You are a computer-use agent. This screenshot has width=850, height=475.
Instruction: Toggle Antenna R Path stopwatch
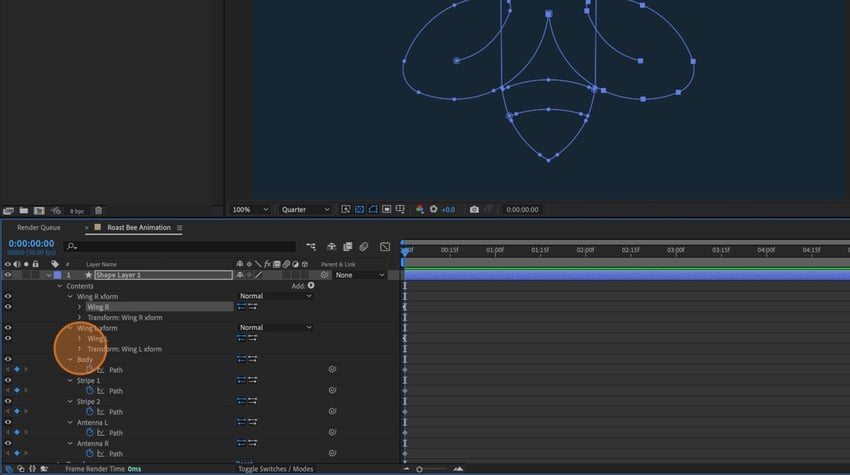(x=90, y=453)
